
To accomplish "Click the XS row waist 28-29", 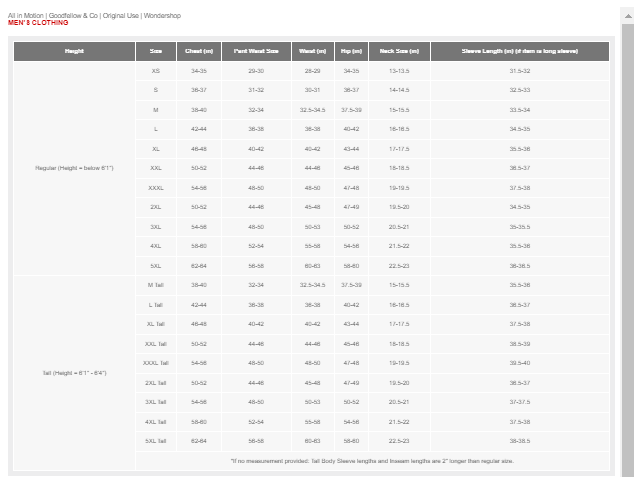I will click(313, 71).
